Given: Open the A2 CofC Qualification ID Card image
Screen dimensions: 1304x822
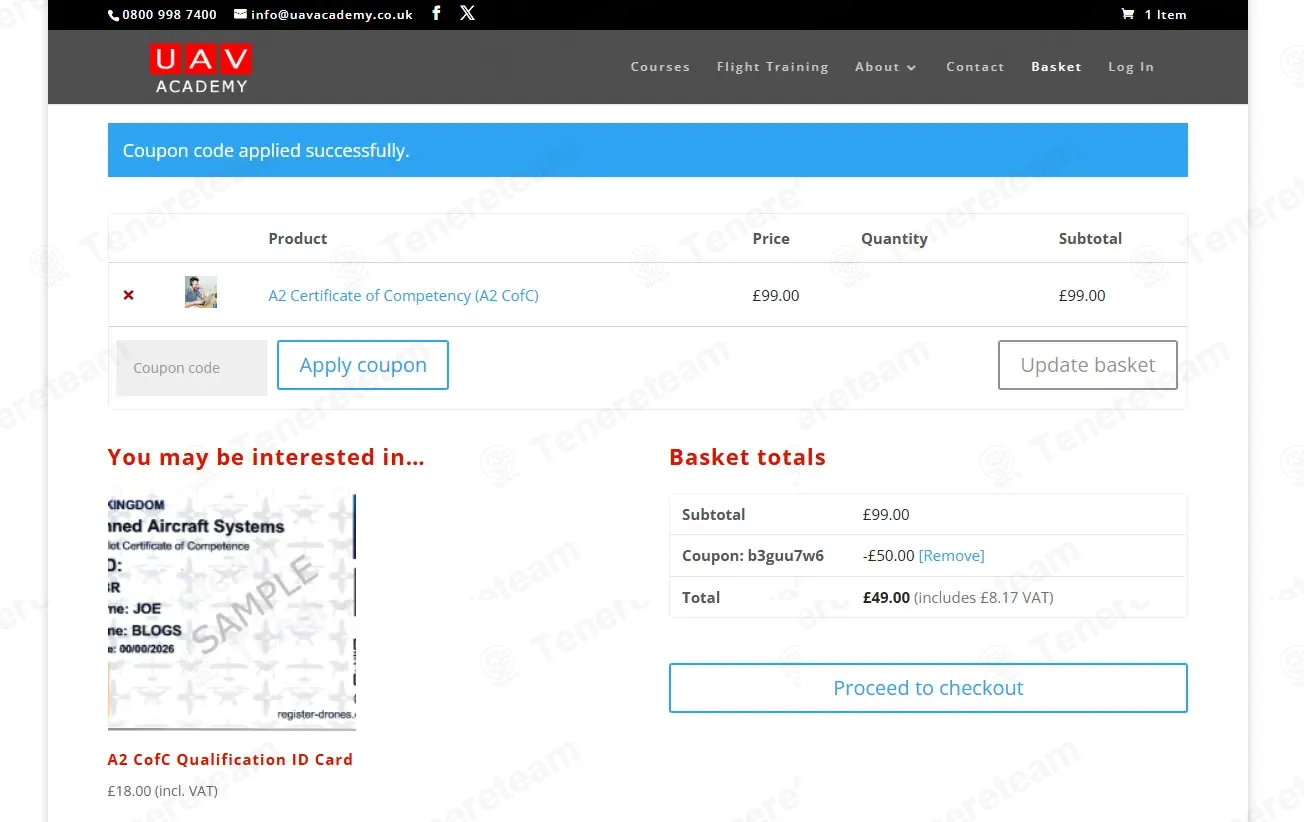Looking at the screenshot, I should (x=232, y=612).
